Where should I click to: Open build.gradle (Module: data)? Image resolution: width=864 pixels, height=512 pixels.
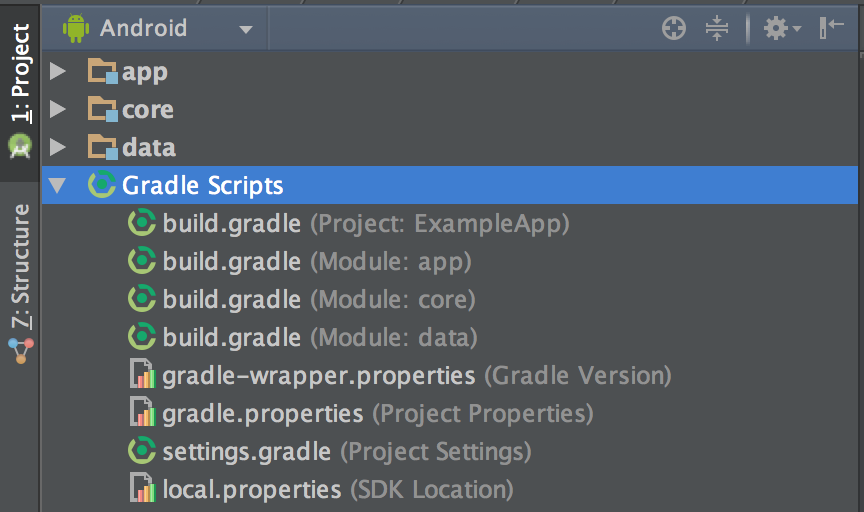(320, 338)
